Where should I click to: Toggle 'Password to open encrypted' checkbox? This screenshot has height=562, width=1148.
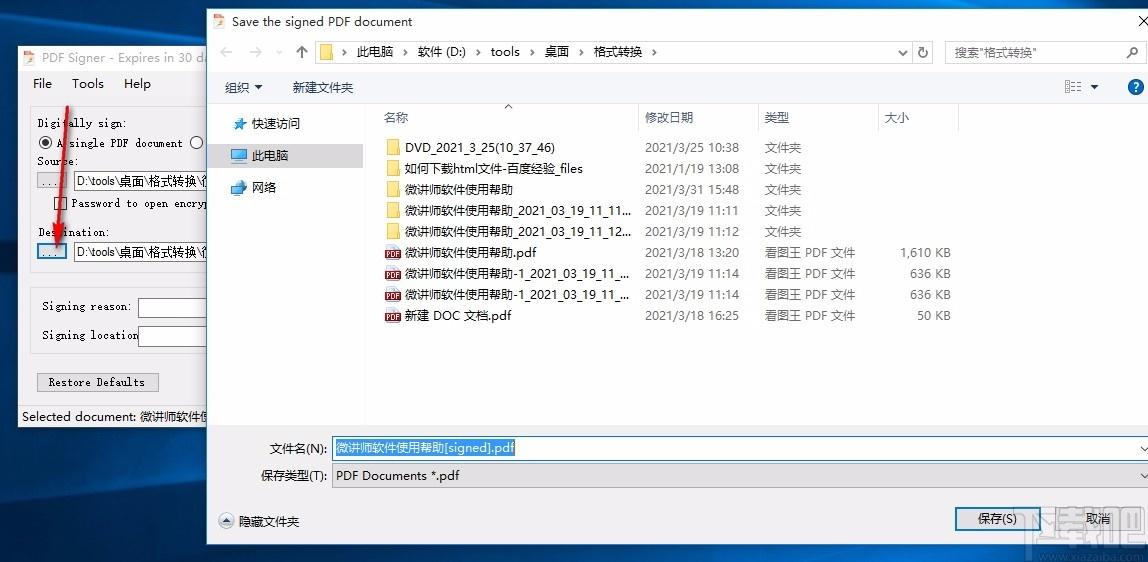click(x=60, y=203)
